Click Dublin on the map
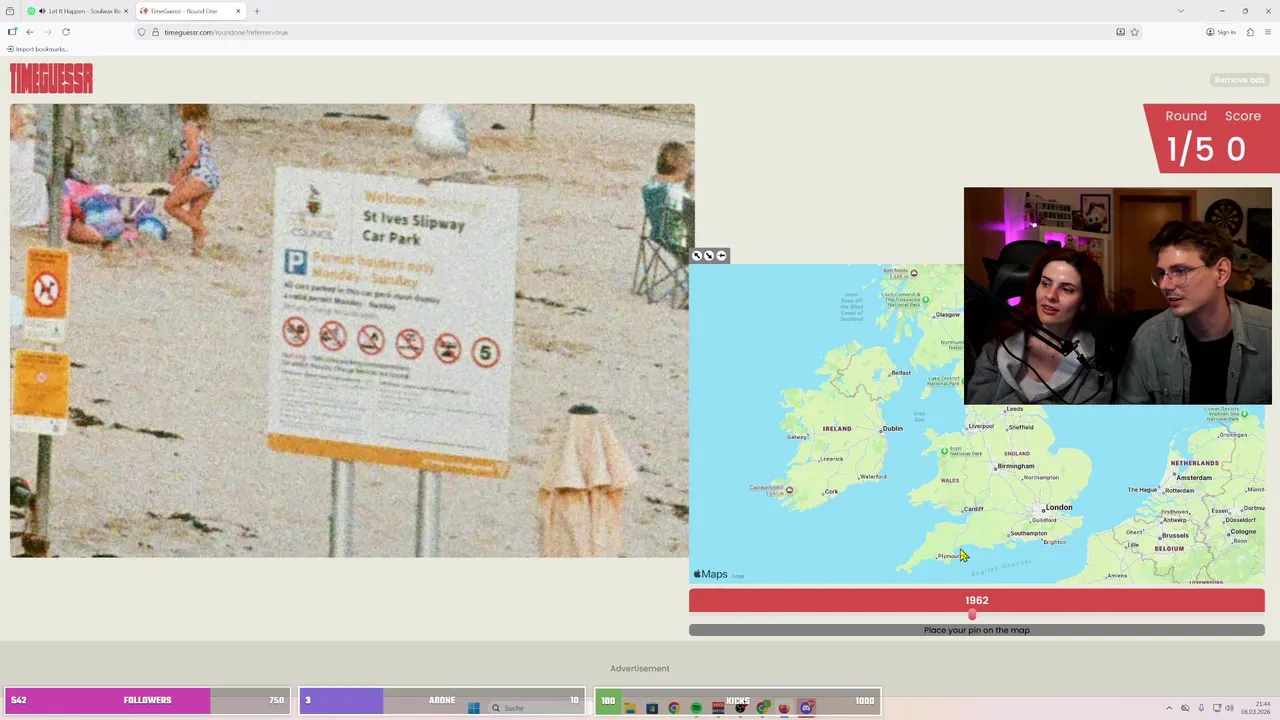This screenshot has width=1280, height=720. tap(892, 428)
